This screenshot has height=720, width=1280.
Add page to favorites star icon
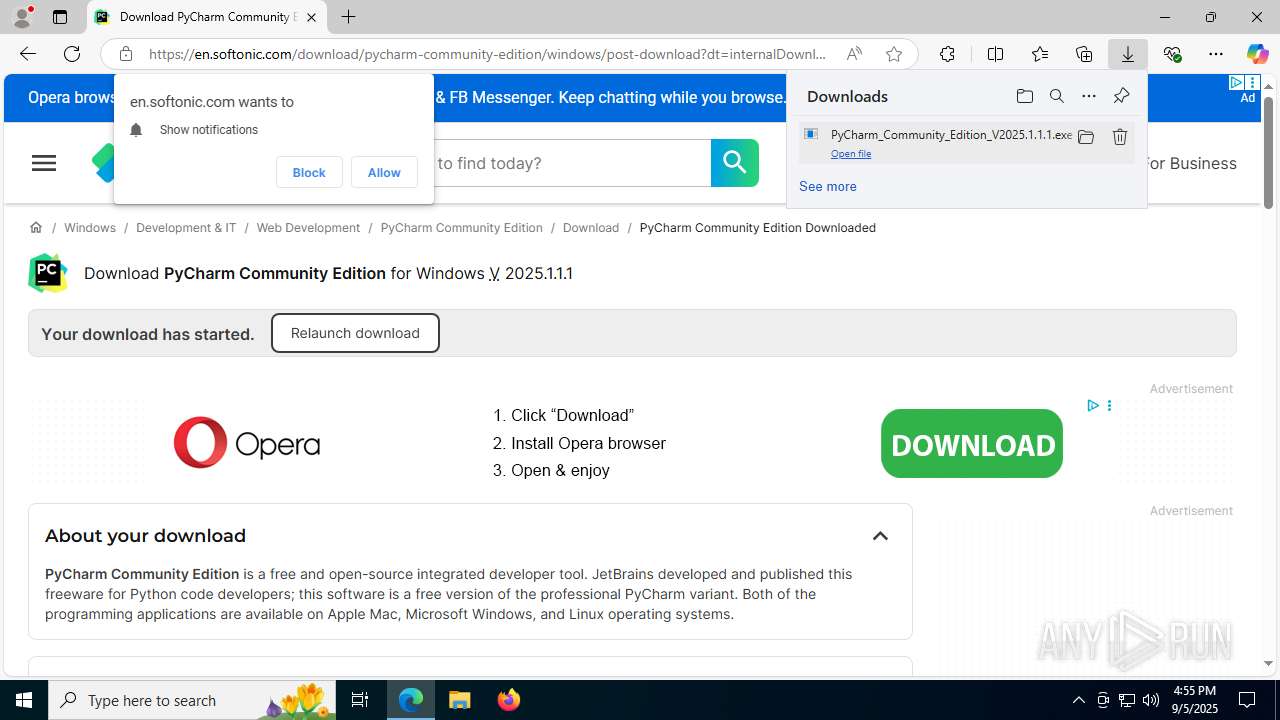(x=894, y=54)
